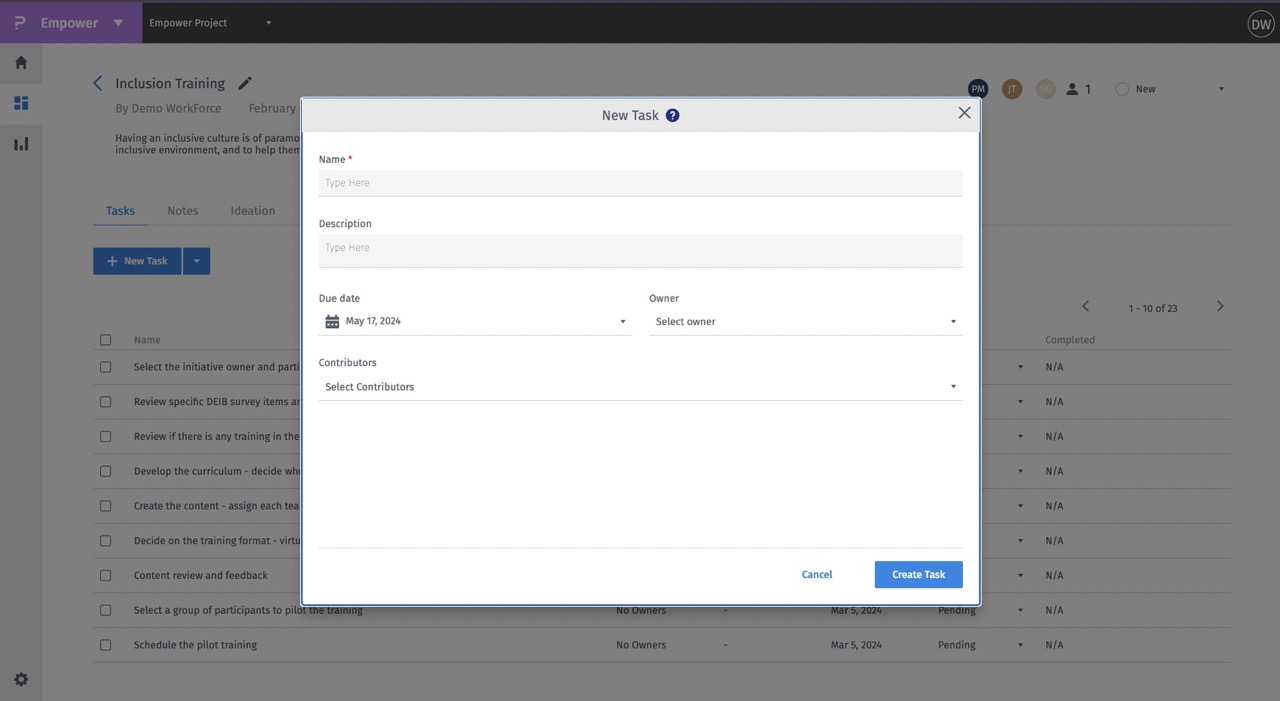
Task: Open the calendar icon in the Due date field
Action: (332, 320)
